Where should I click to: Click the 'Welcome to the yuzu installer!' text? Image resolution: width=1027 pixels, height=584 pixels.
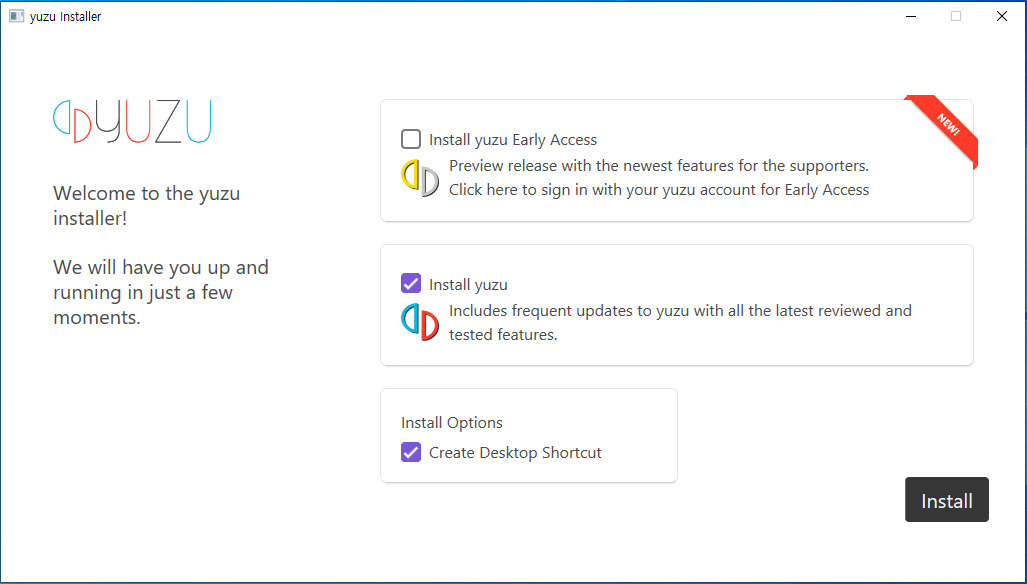(147, 206)
